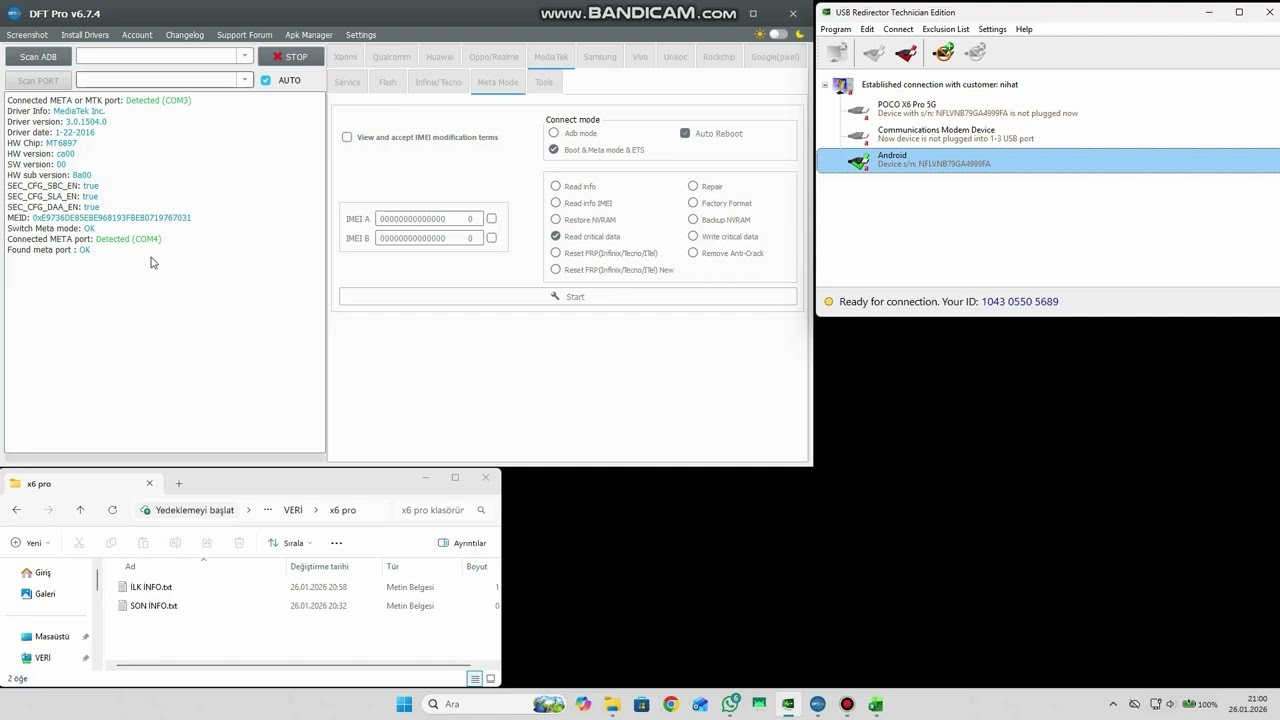Launch Google Chrome from the taskbar

coord(671,704)
